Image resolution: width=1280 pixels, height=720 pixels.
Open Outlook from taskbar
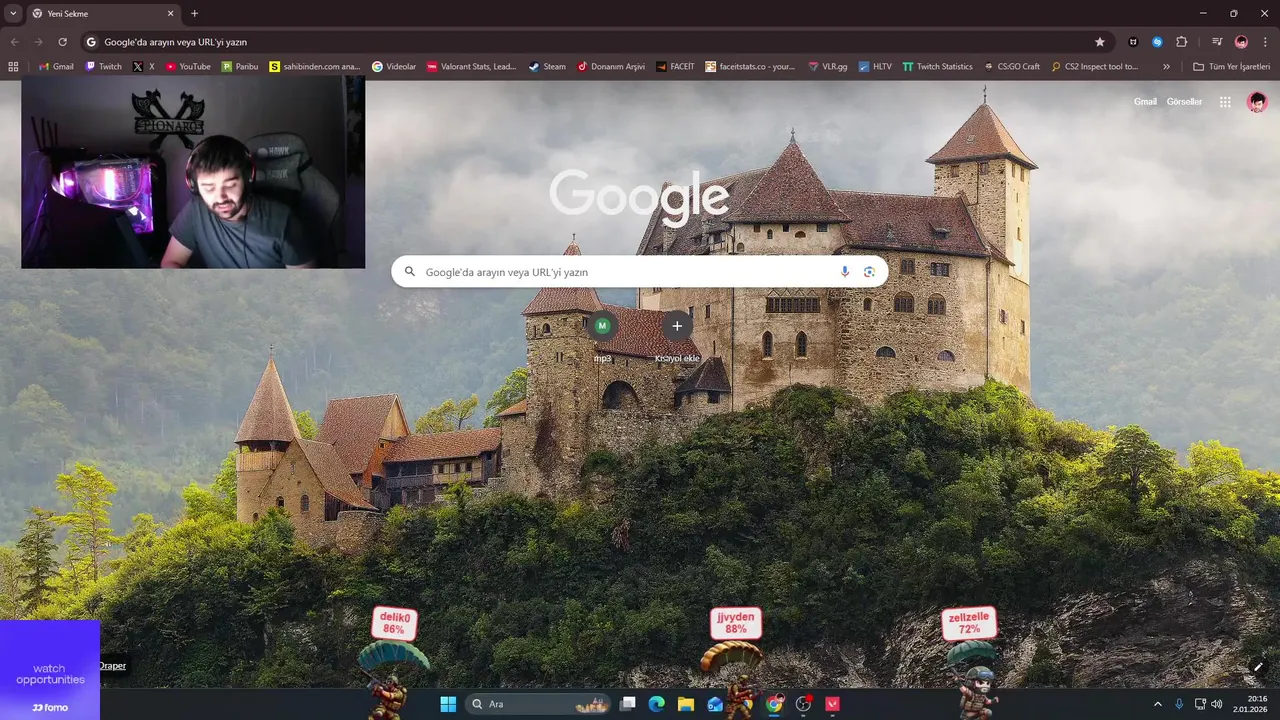[715, 704]
